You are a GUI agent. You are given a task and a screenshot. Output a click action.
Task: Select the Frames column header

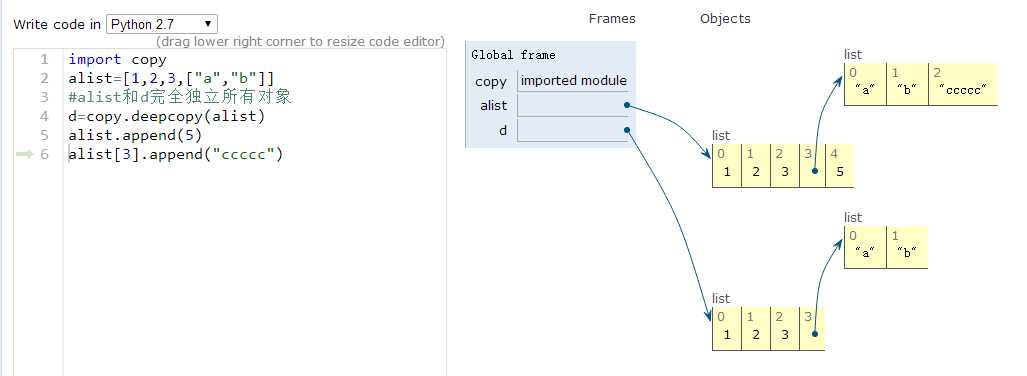tap(612, 18)
